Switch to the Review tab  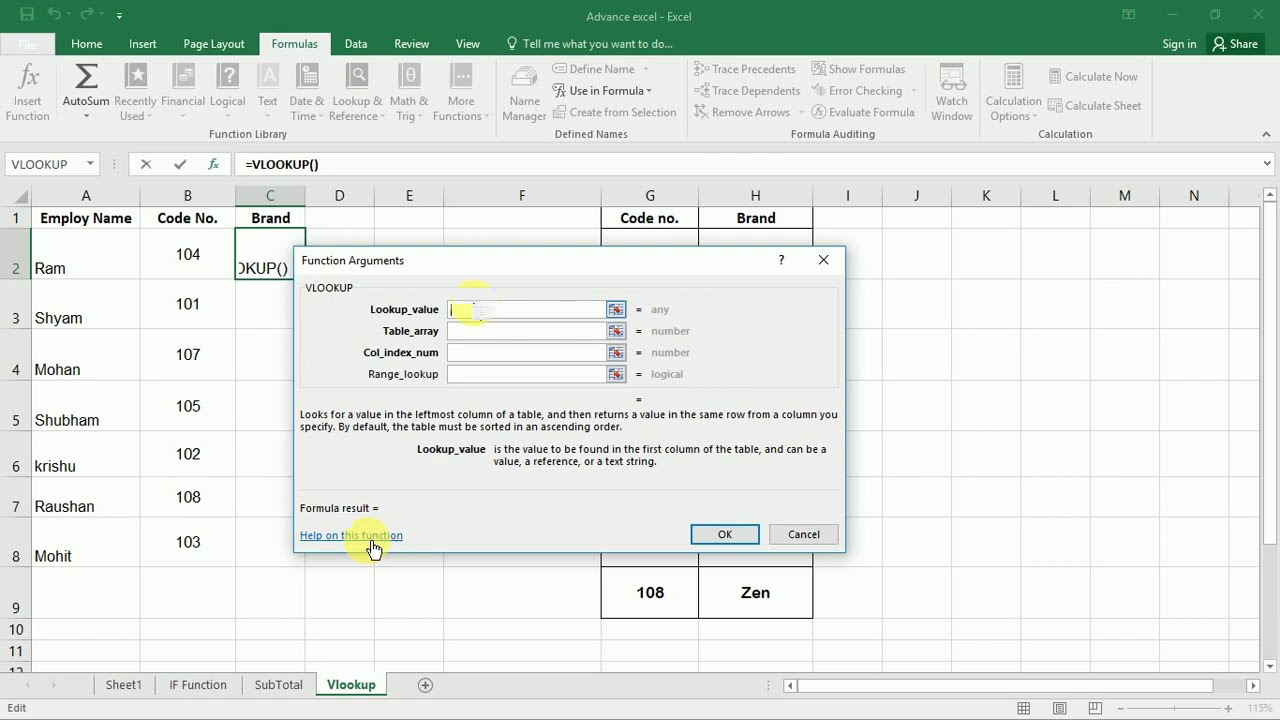pyautogui.click(x=411, y=44)
